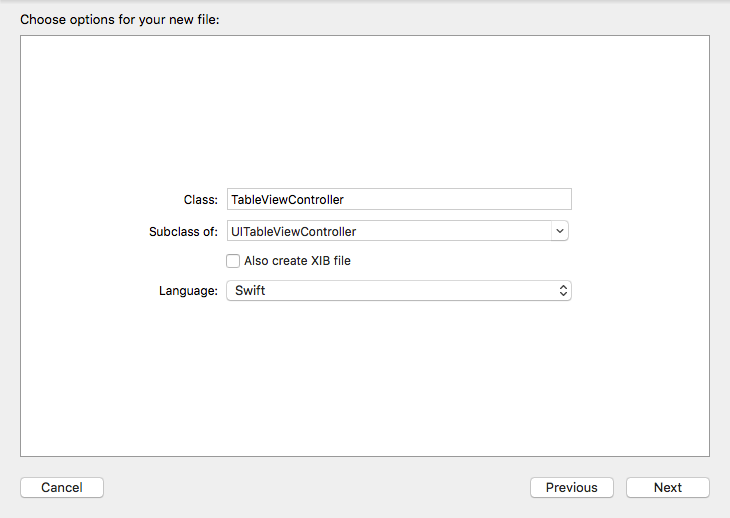
Task: Click gray space between Cancel and Previous buttons
Action: click(316, 488)
